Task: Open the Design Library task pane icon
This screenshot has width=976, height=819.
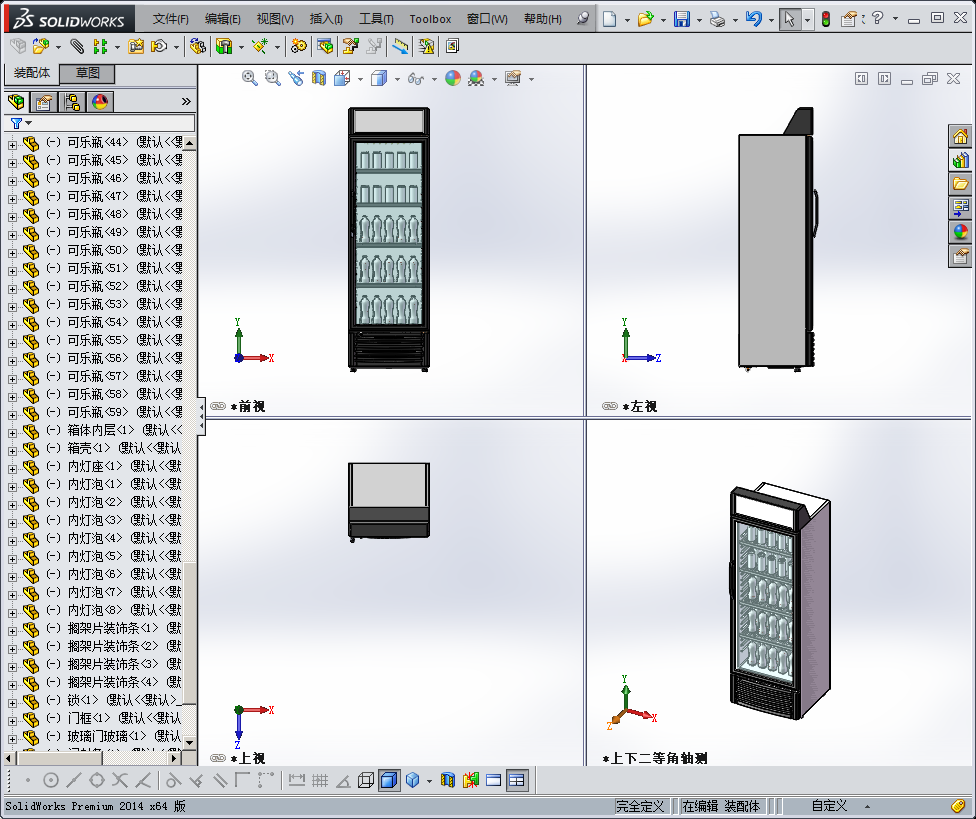Action: (x=960, y=160)
